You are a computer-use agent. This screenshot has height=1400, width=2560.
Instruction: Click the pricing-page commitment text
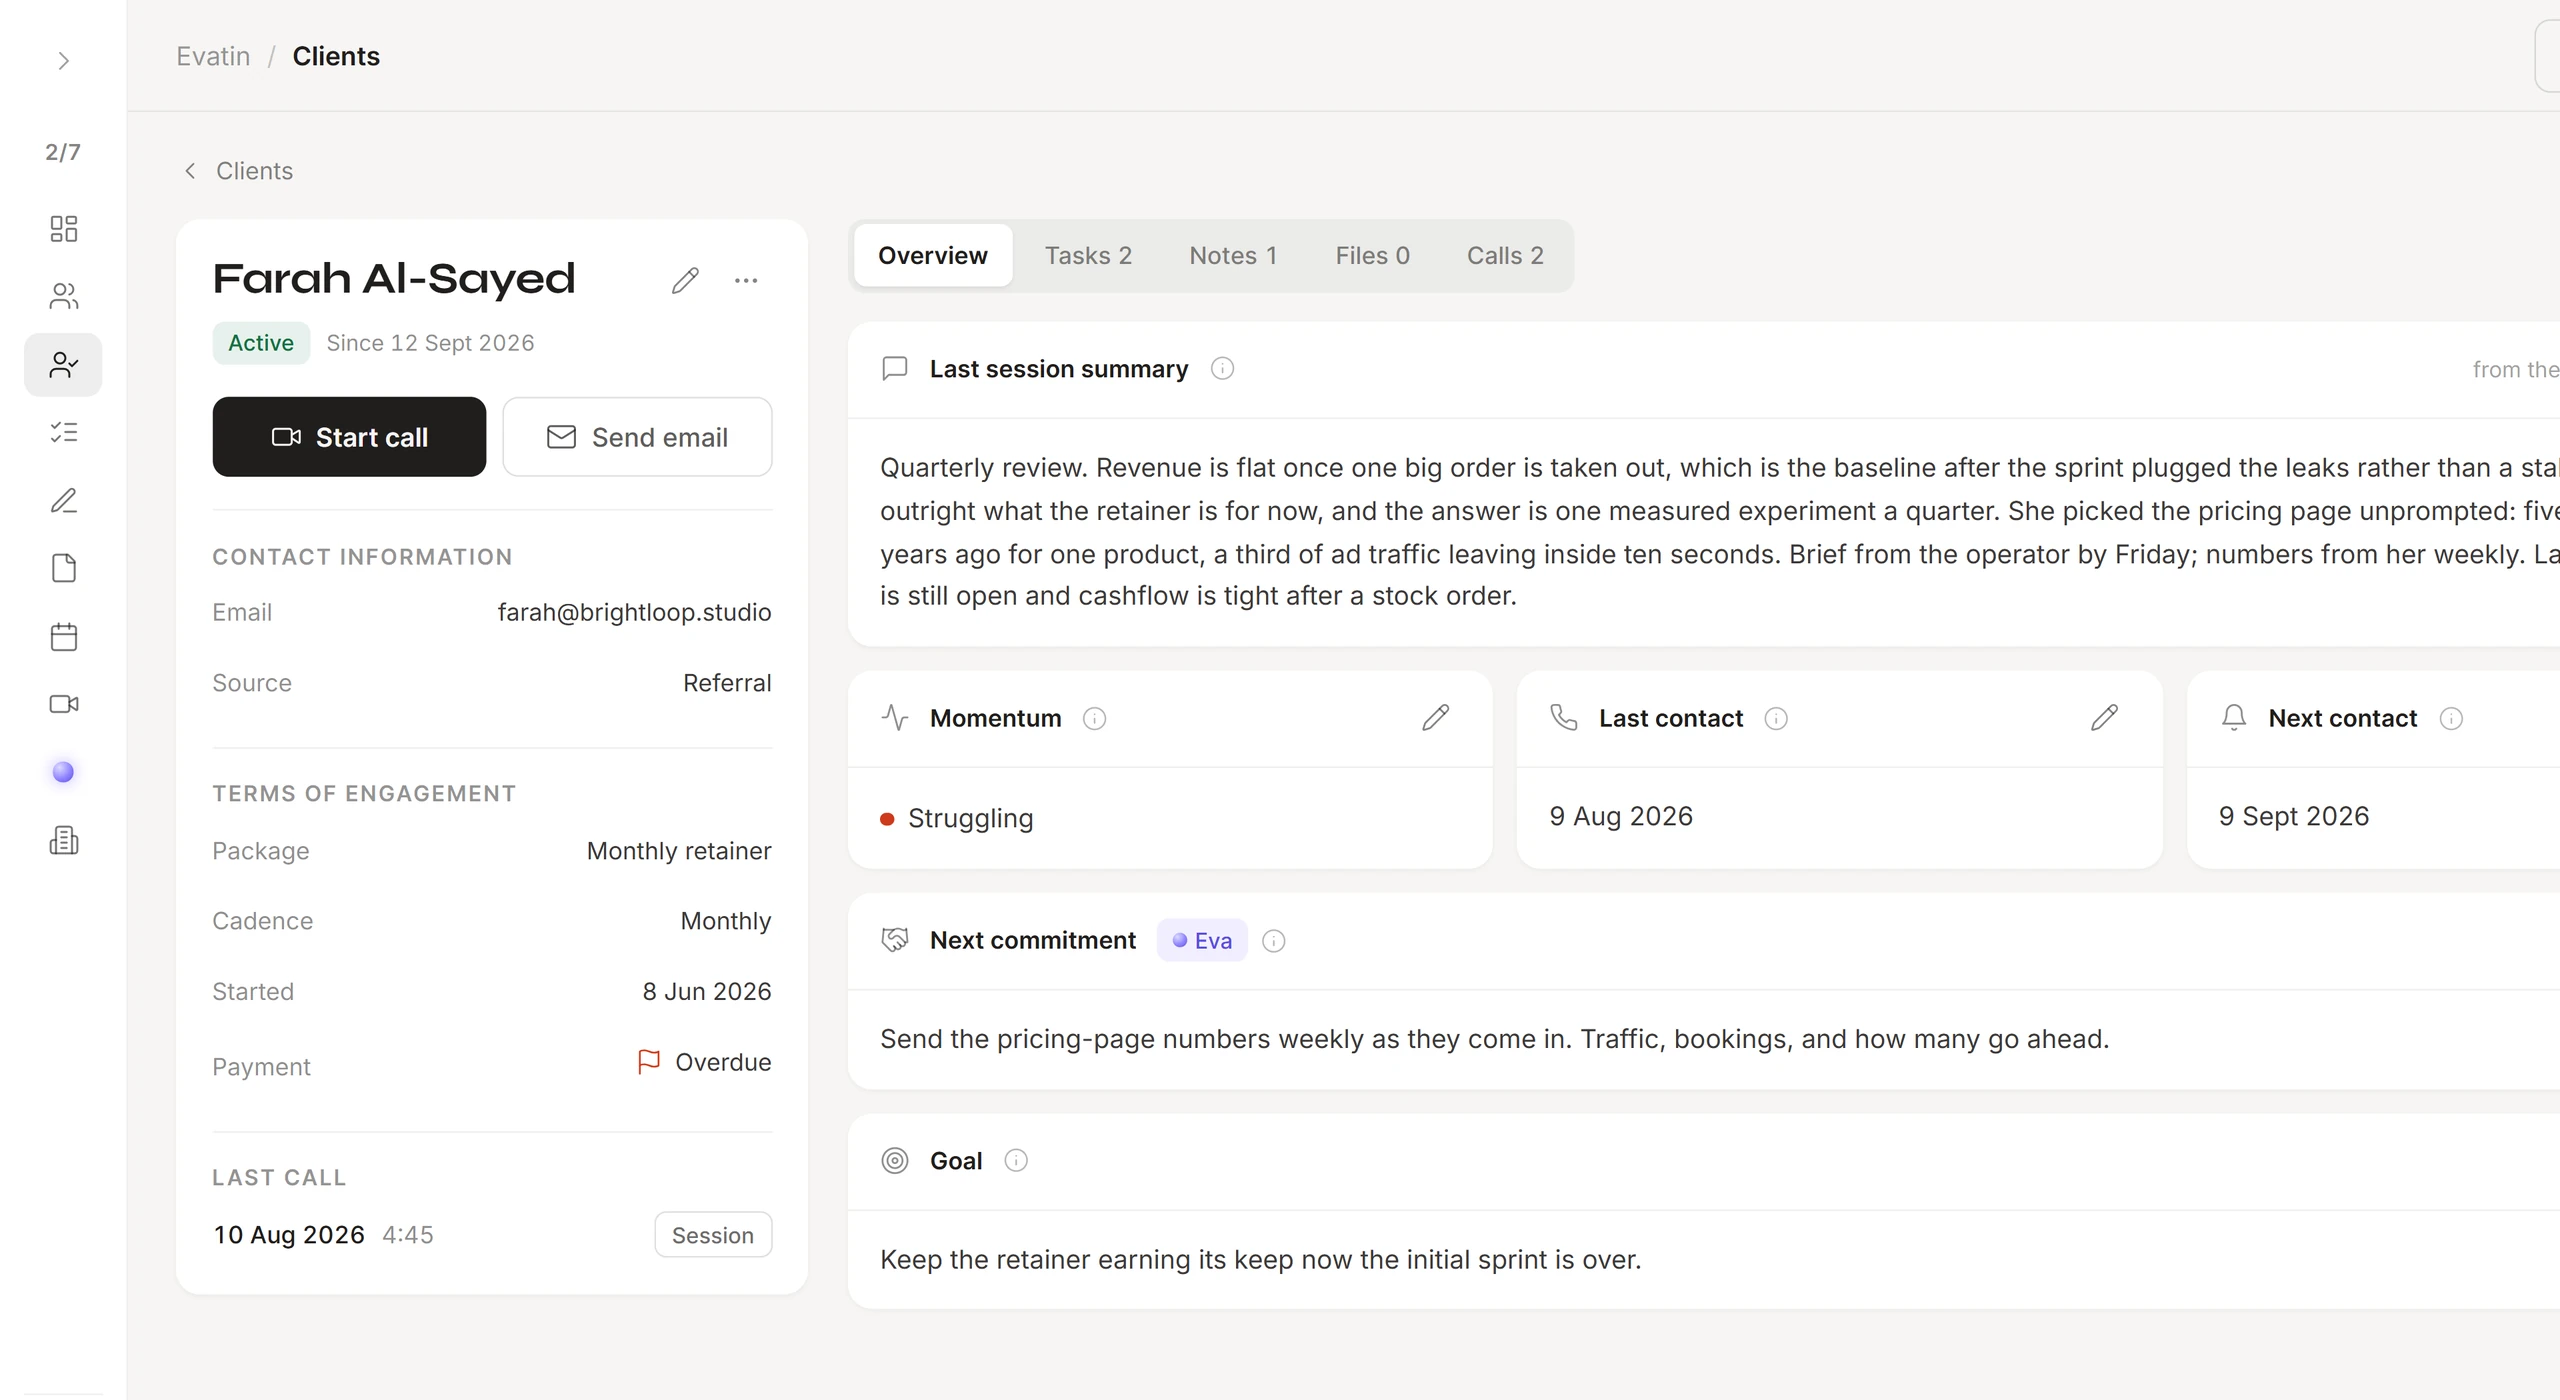tap(1494, 1039)
